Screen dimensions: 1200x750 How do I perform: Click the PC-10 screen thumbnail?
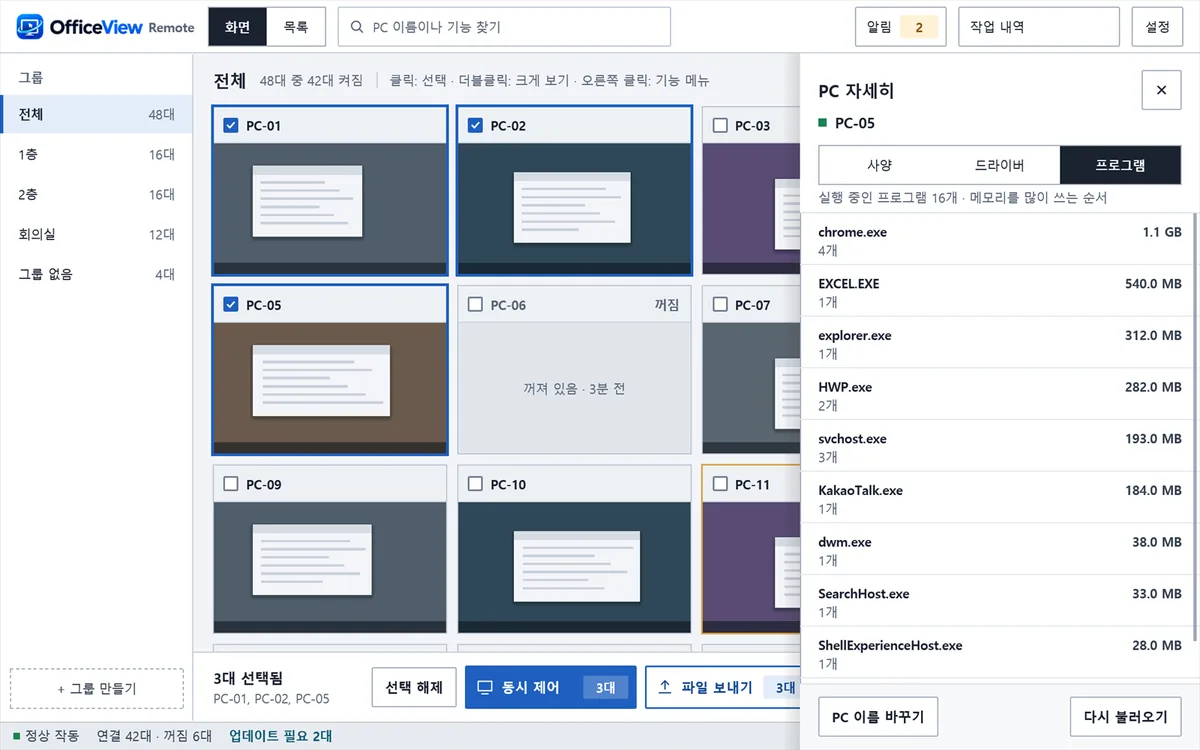tap(574, 567)
